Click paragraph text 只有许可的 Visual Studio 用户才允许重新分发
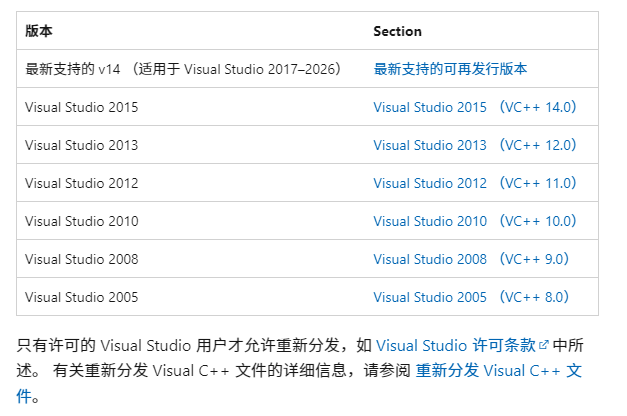This screenshot has height=416, width=627. 178,346
